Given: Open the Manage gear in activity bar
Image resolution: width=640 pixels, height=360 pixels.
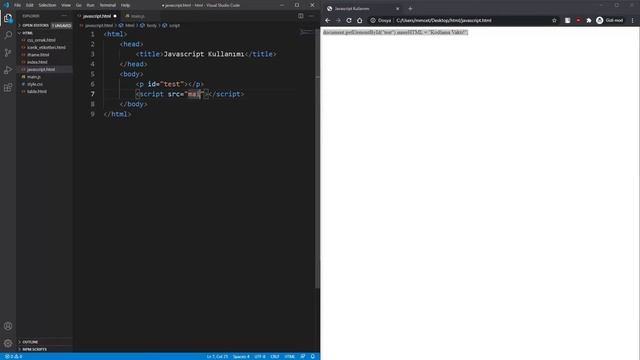Looking at the screenshot, I should click(8, 343).
